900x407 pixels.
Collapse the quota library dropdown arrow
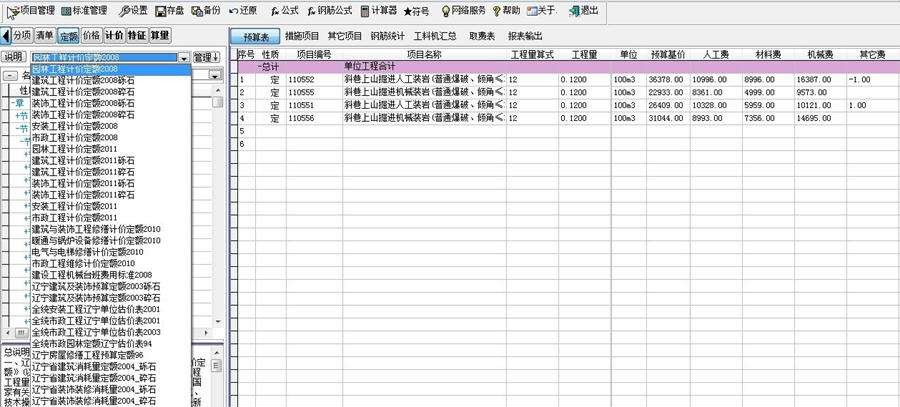coord(183,57)
